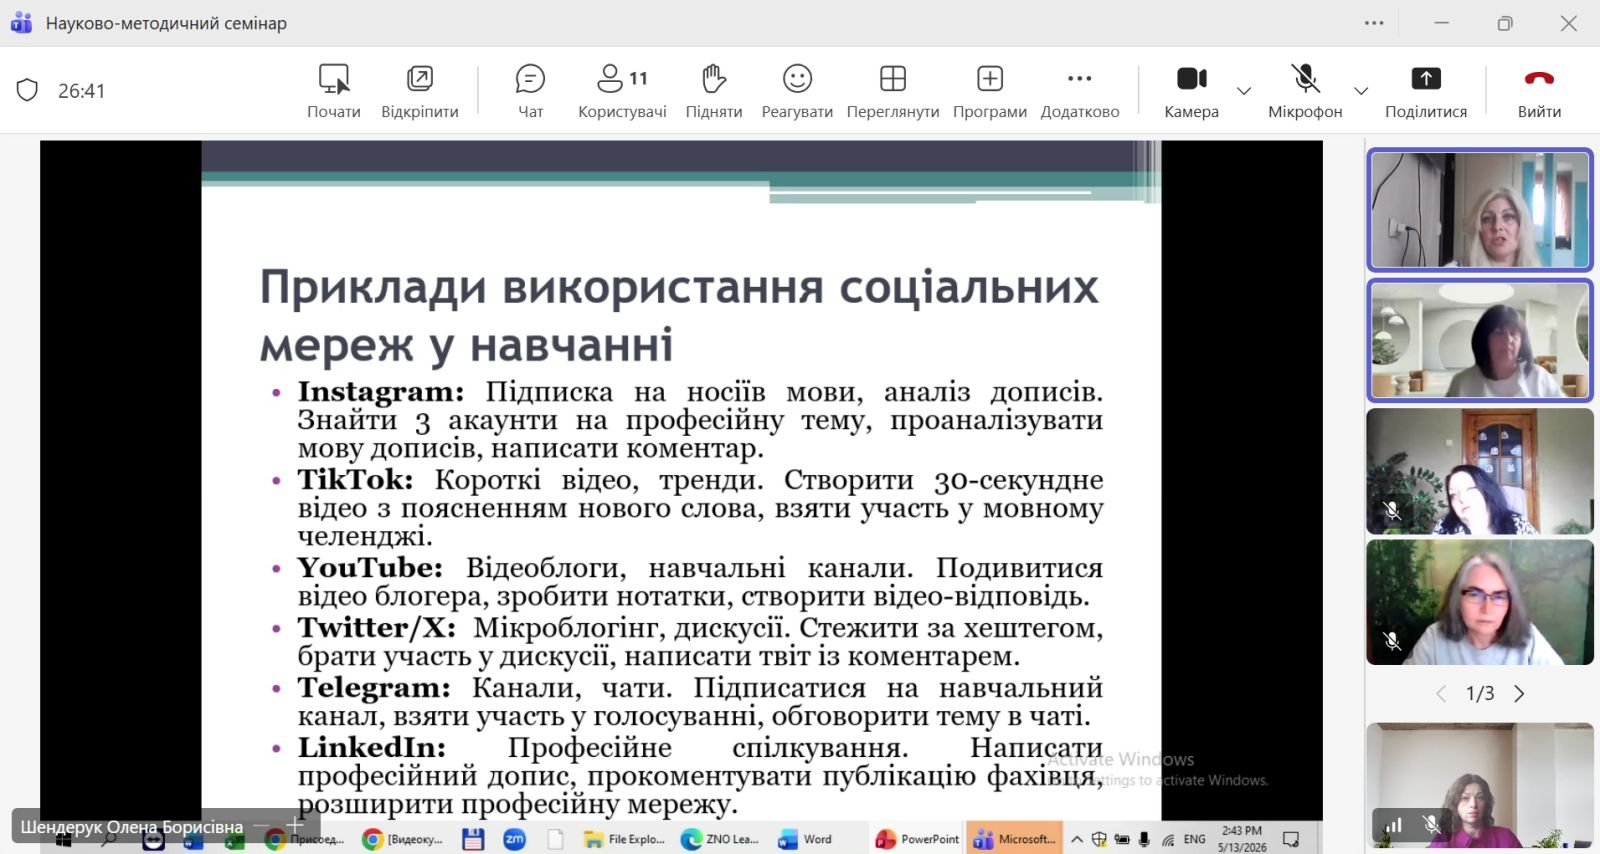This screenshot has height=854, width=1600.
Task: Click the Twitter/X: bullet heading on the slide
Action: click(376, 628)
